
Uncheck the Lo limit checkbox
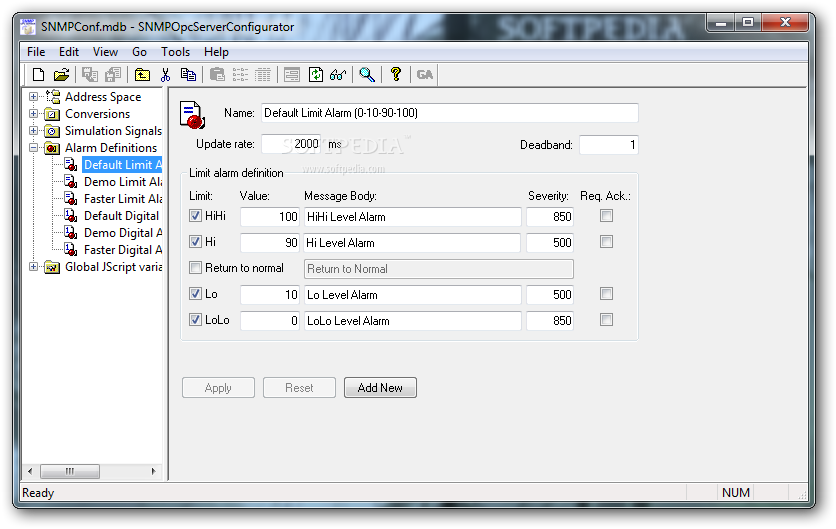click(195, 294)
